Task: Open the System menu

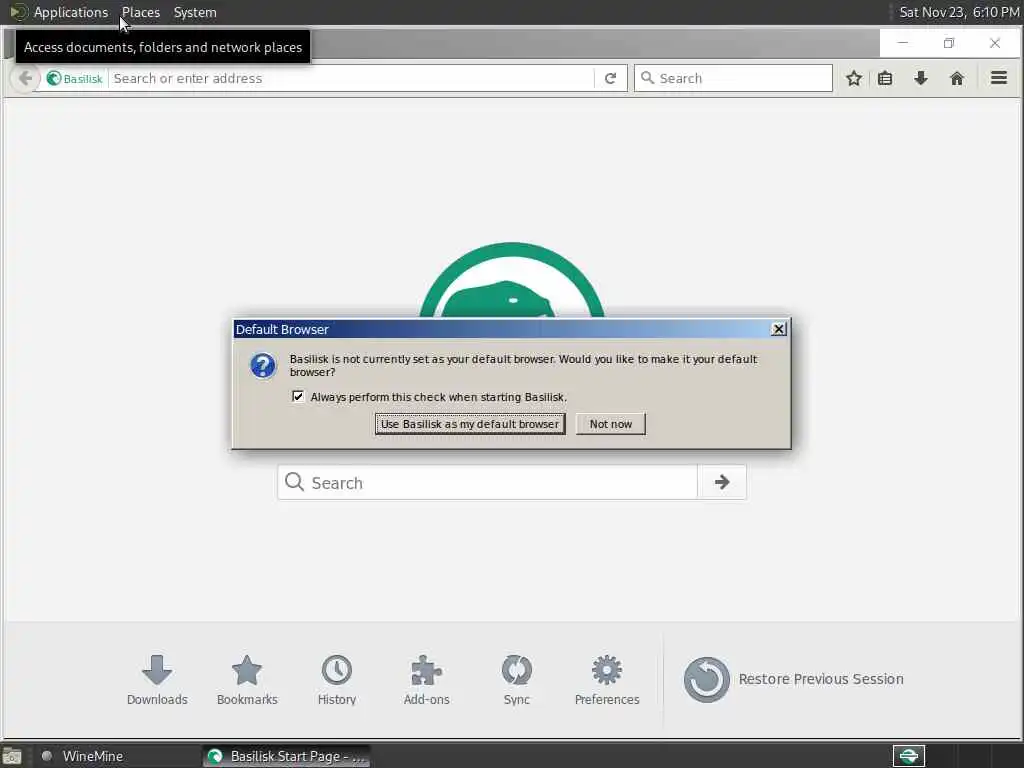Action: pos(195,12)
